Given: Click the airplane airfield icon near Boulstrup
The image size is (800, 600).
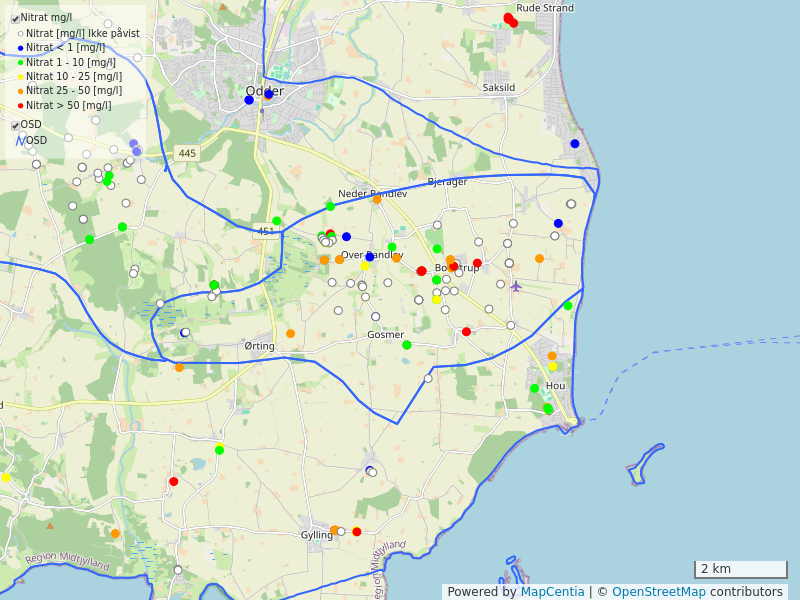Looking at the screenshot, I should coord(516,287).
